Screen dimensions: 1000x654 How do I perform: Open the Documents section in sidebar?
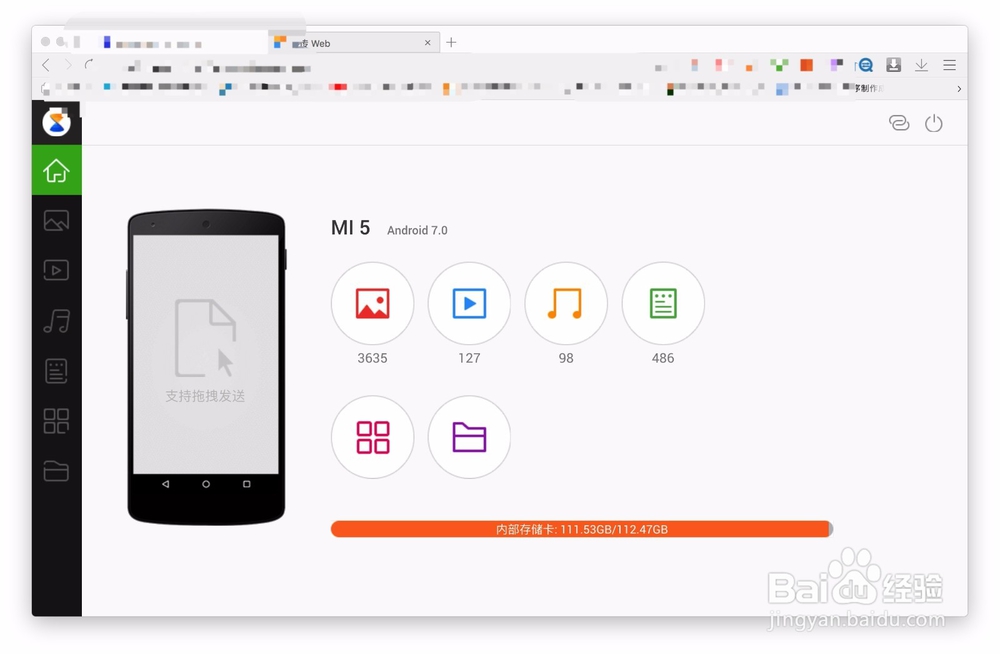pyautogui.click(x=56, y=371)
